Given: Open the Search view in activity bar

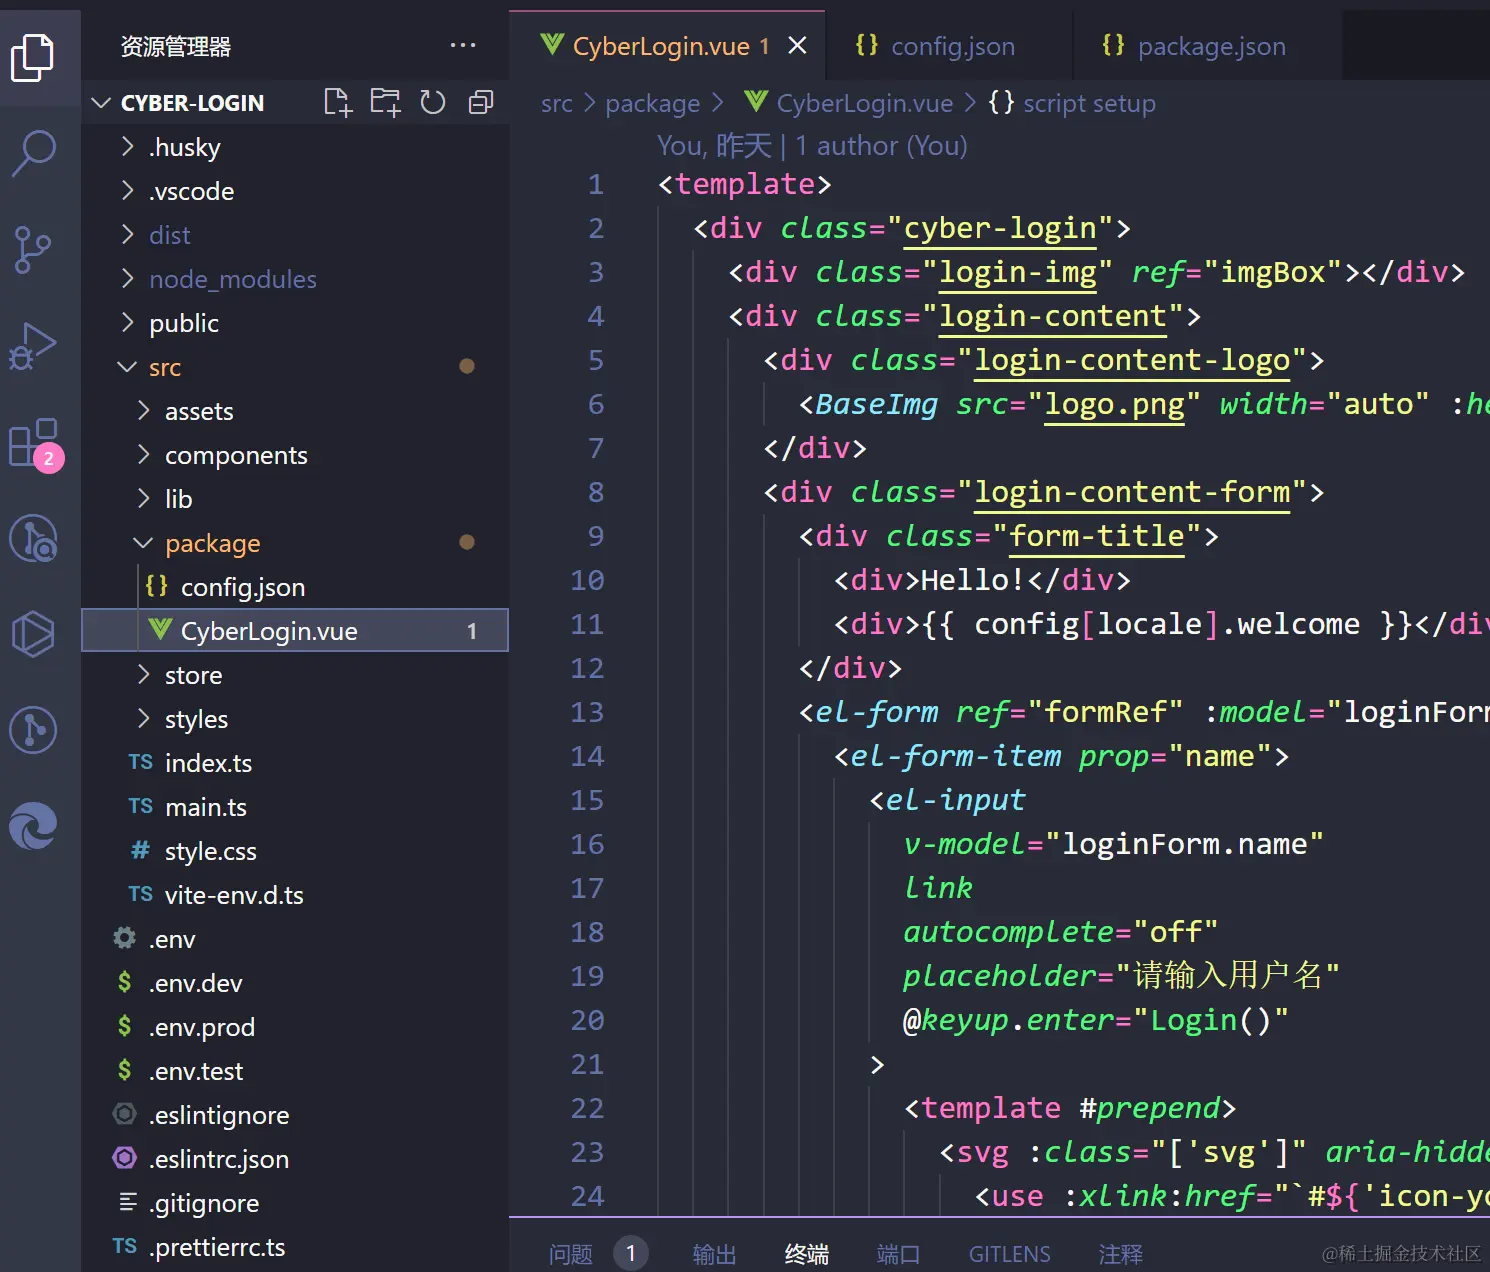Looking at the screenshot, I should point(33,153).
